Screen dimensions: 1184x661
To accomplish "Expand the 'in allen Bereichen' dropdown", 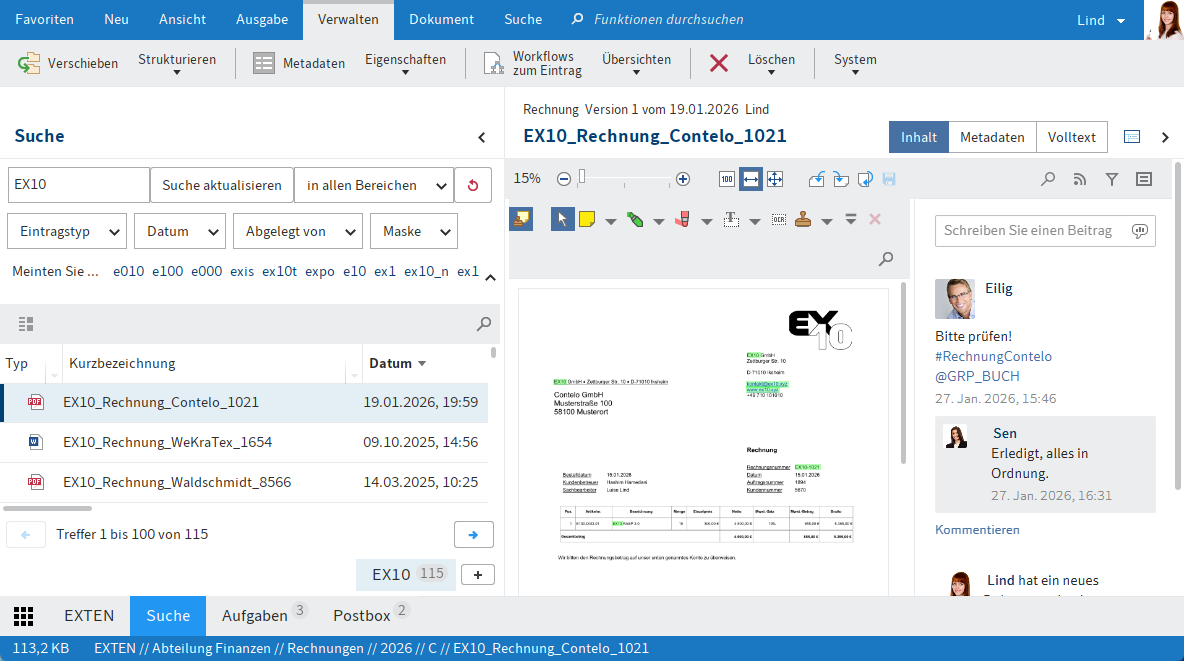I will pyautogui.click(x=374, y=185).
